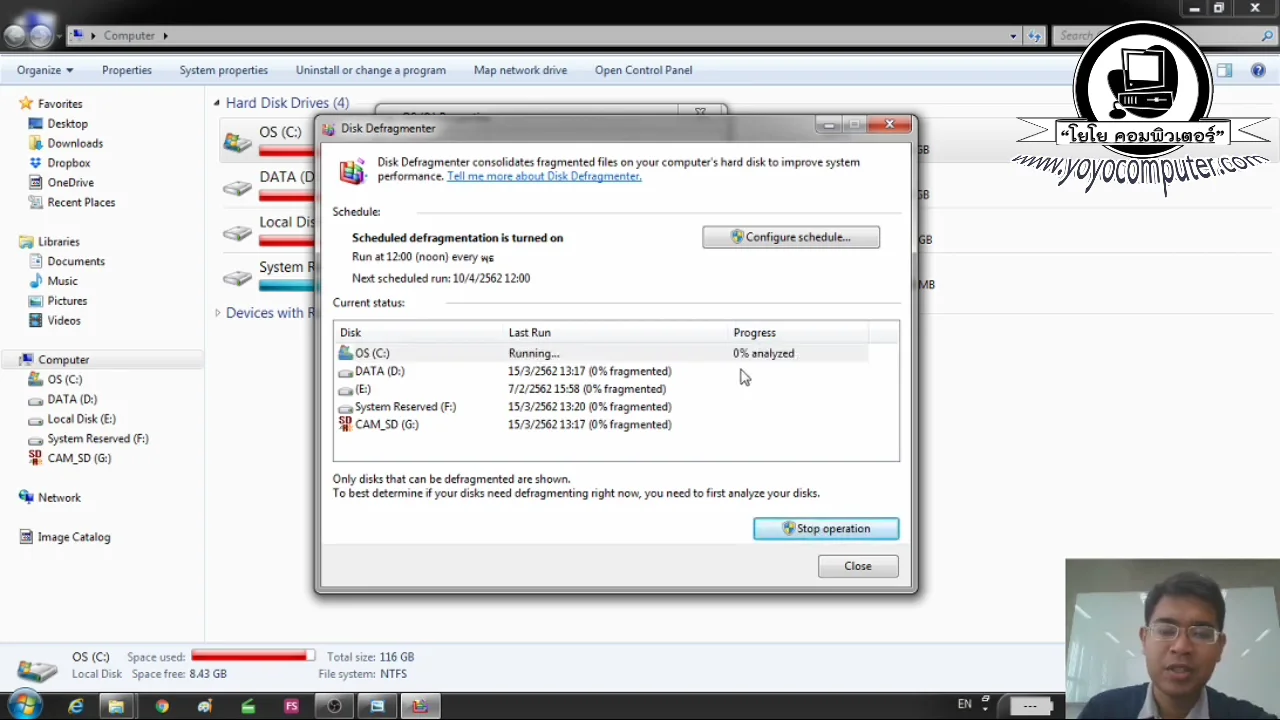The height and width of the screenshot is (720, 1280).
Task: Open OBS Studio from the taskbar
Action: click(x=334, y=706)
